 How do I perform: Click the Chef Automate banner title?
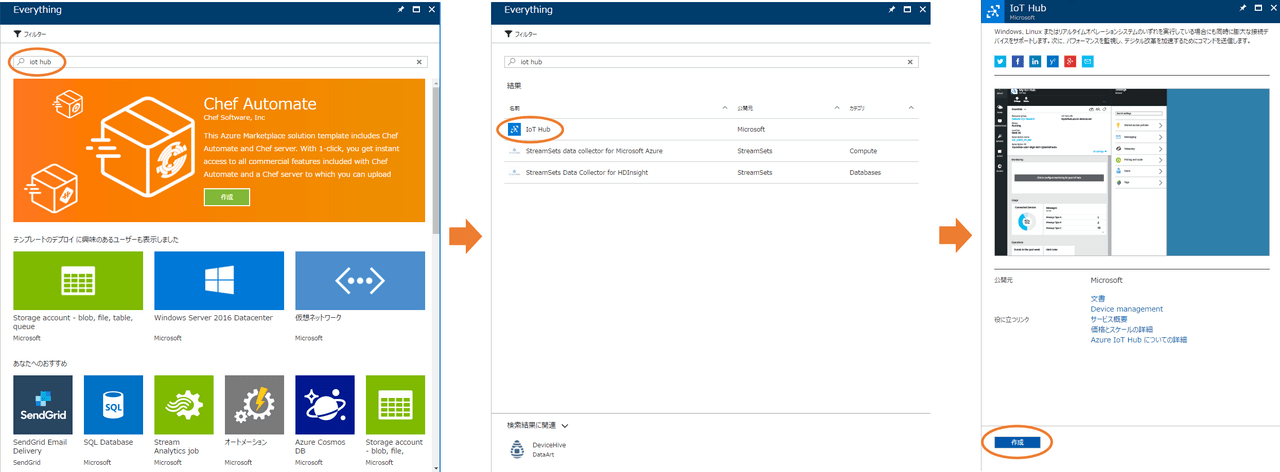(x=260, y=103)
